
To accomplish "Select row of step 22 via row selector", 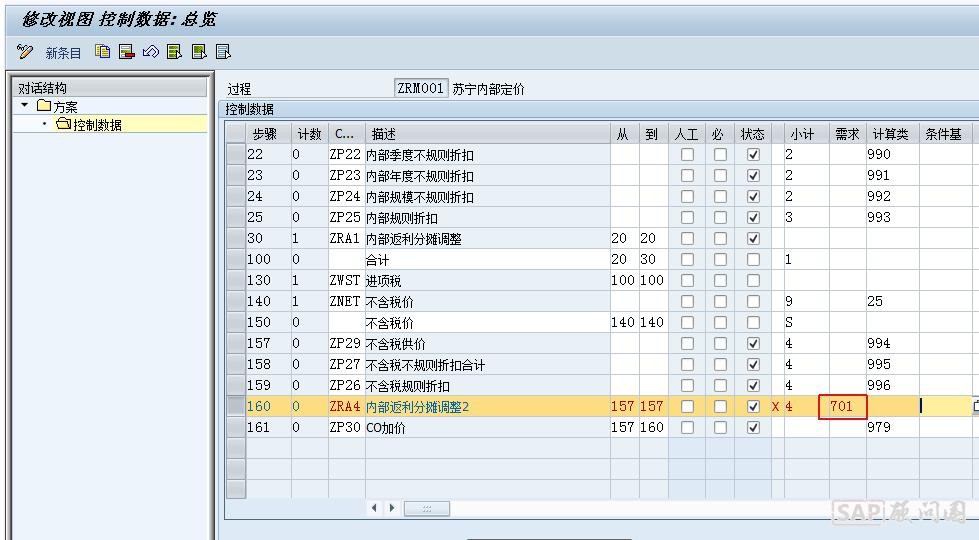I will [236, 154].
